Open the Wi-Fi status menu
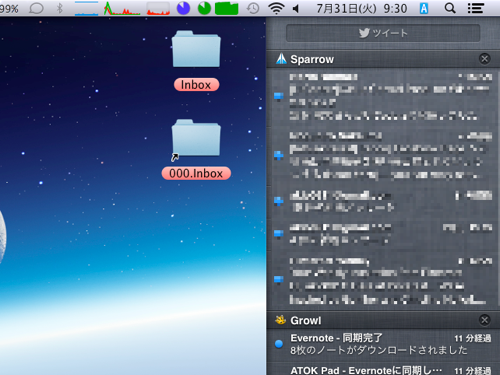Image resolution: width=500 pixels, height=375 pixels. click(x=276, y=8)
